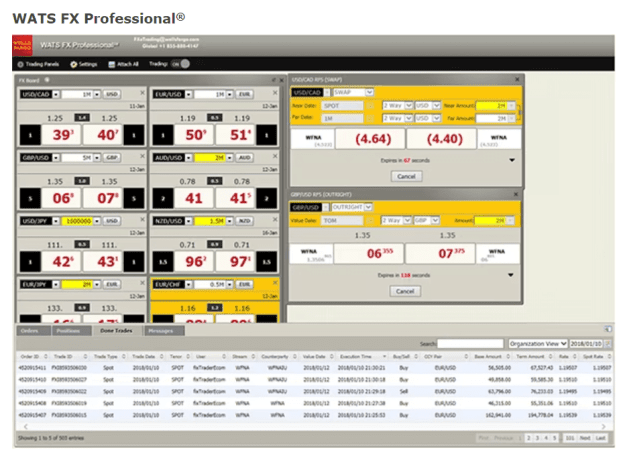The height and width of the screenshot is (452, 625).
Task: Detach the FX Board panel
Action: point(274,80)
